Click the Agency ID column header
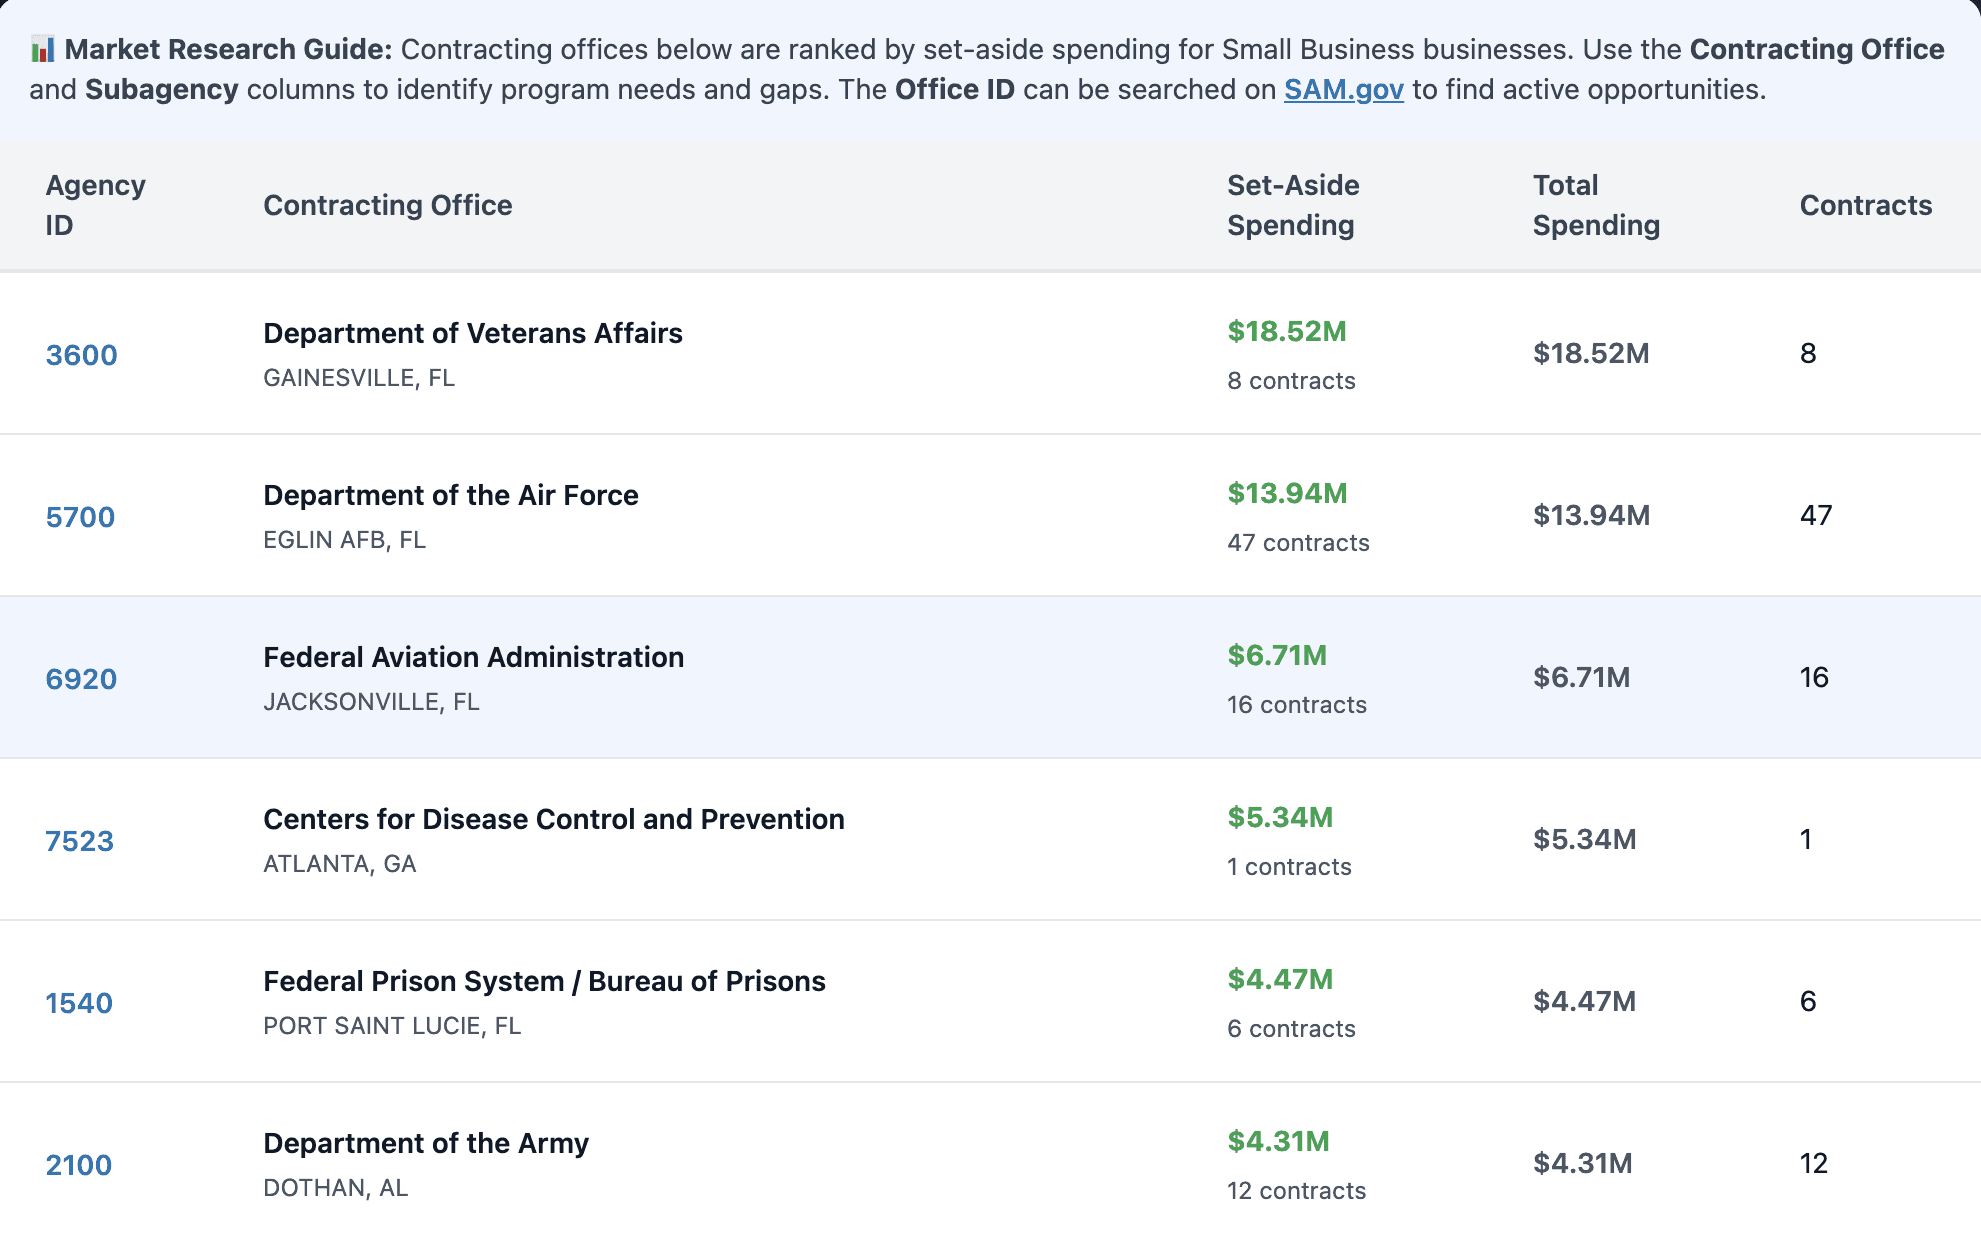The image size is (1981, 1243). click(x=95, y=205)
